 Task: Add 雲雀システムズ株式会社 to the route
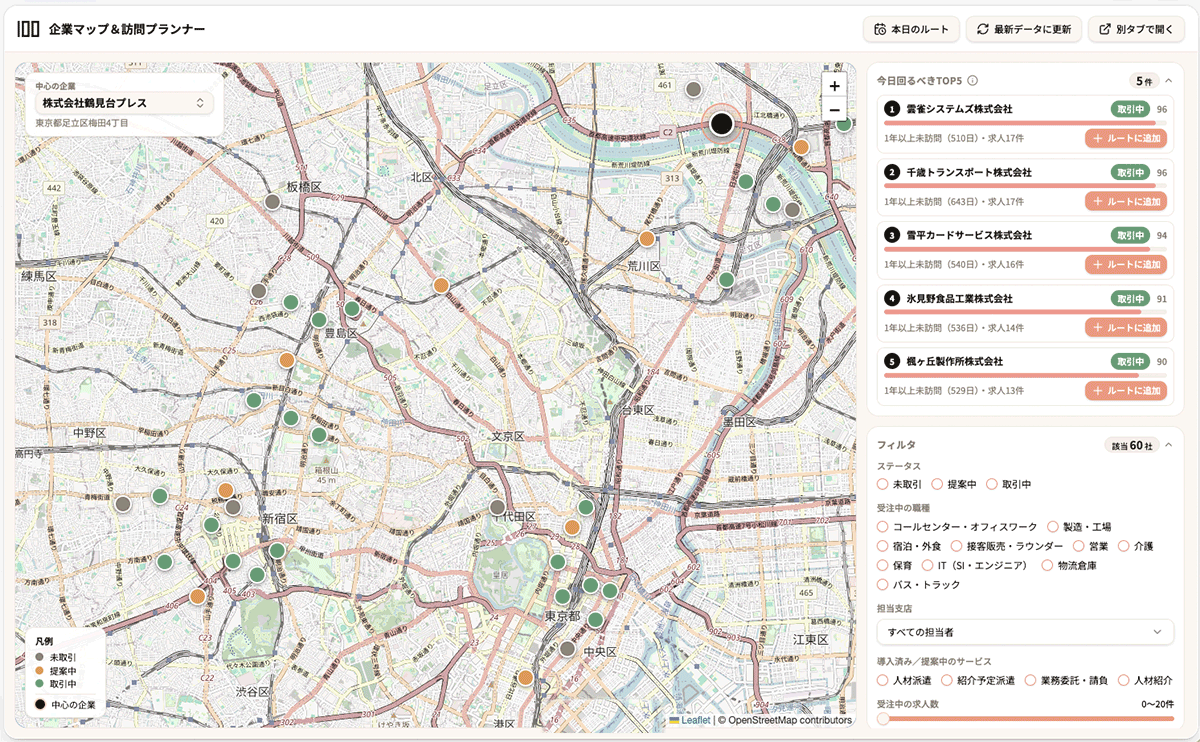1126,139
